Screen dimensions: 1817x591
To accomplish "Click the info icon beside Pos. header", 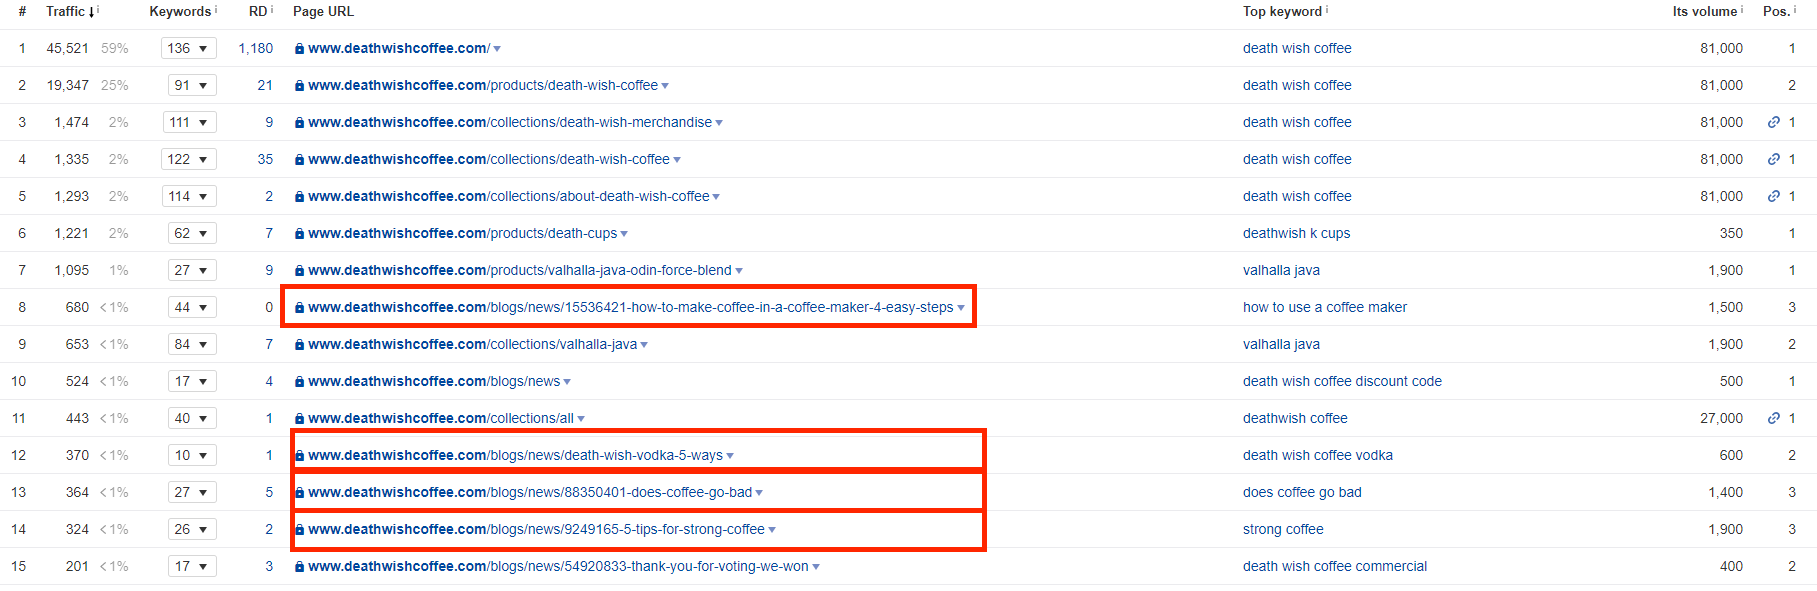I will (1795, 9).
